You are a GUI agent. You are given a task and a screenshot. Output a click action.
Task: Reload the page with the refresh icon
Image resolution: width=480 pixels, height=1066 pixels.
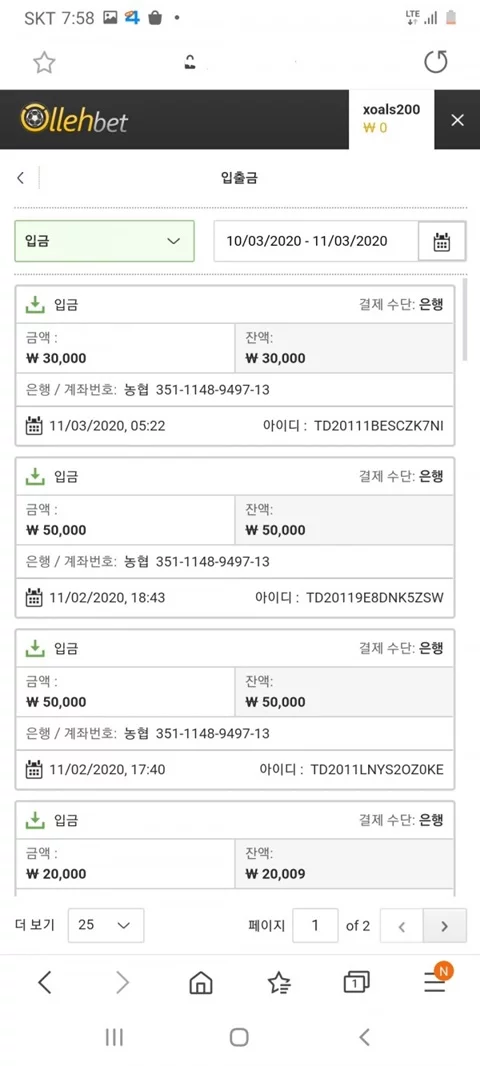(436, 62)
